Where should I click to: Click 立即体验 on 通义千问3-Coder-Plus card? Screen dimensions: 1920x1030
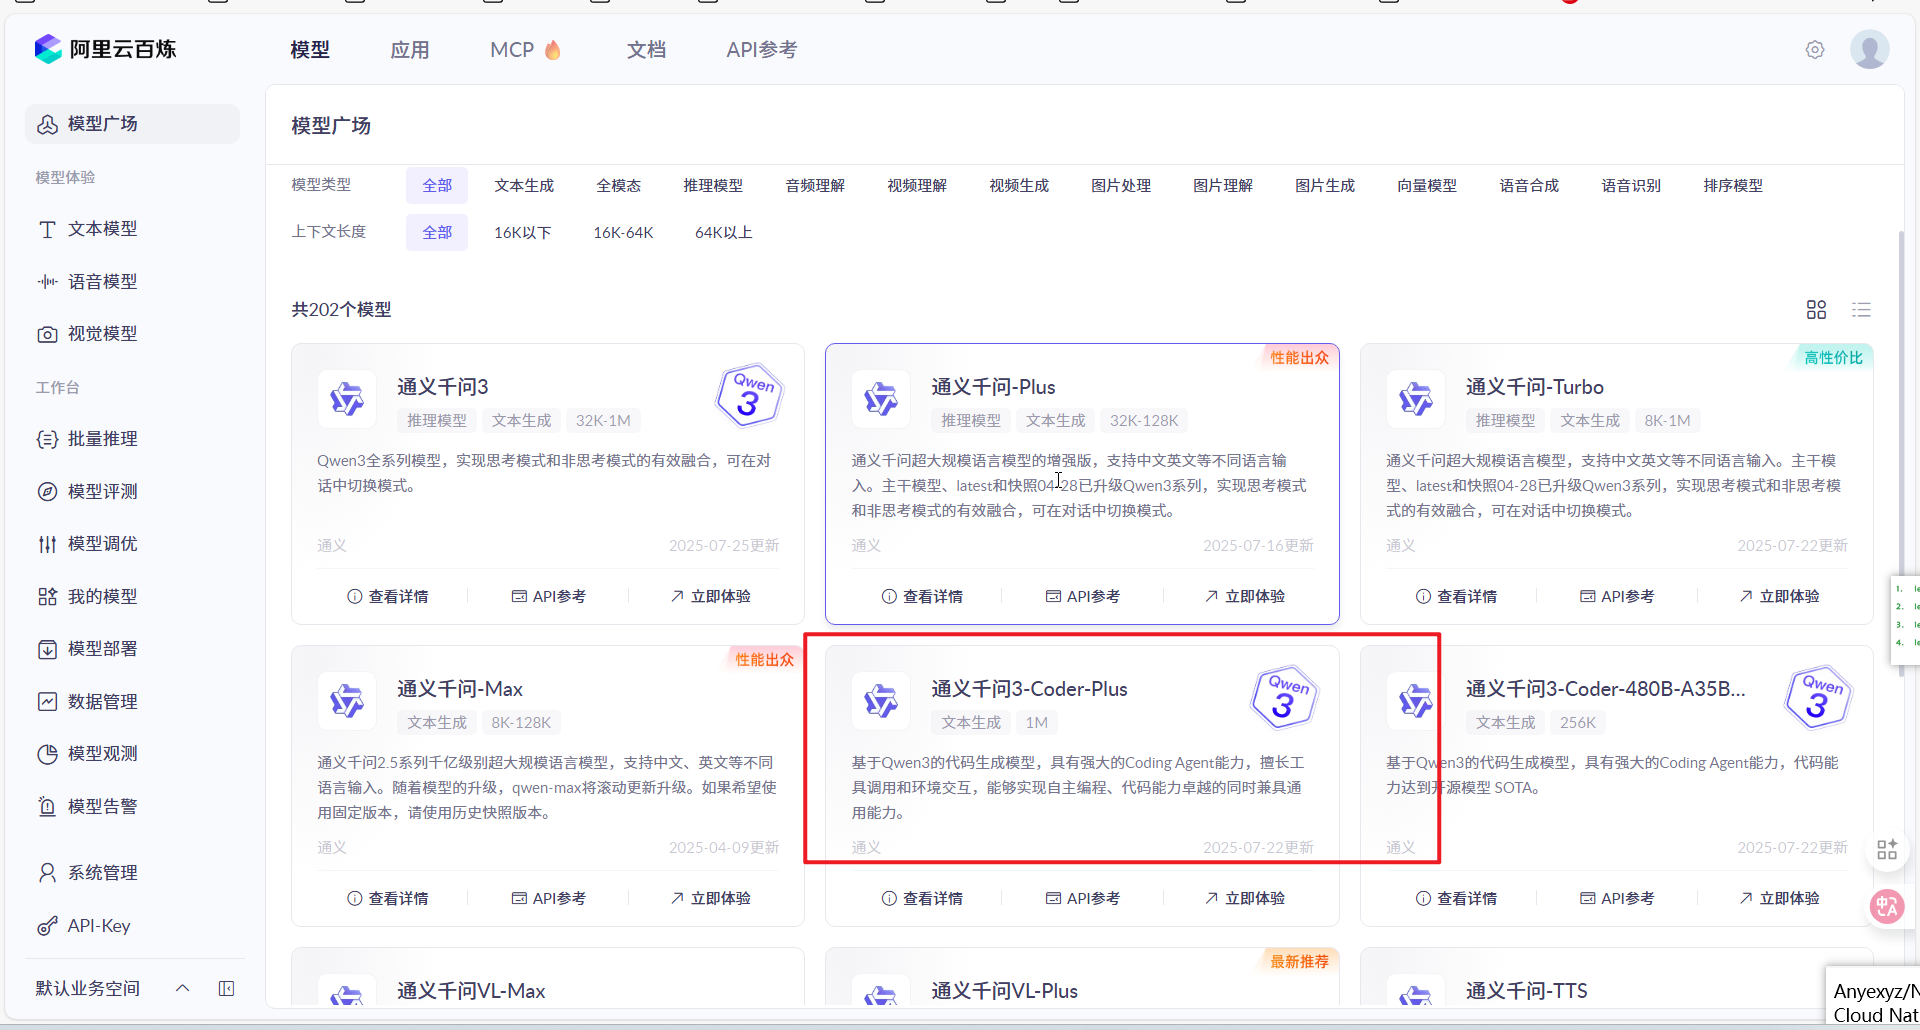1244,898
